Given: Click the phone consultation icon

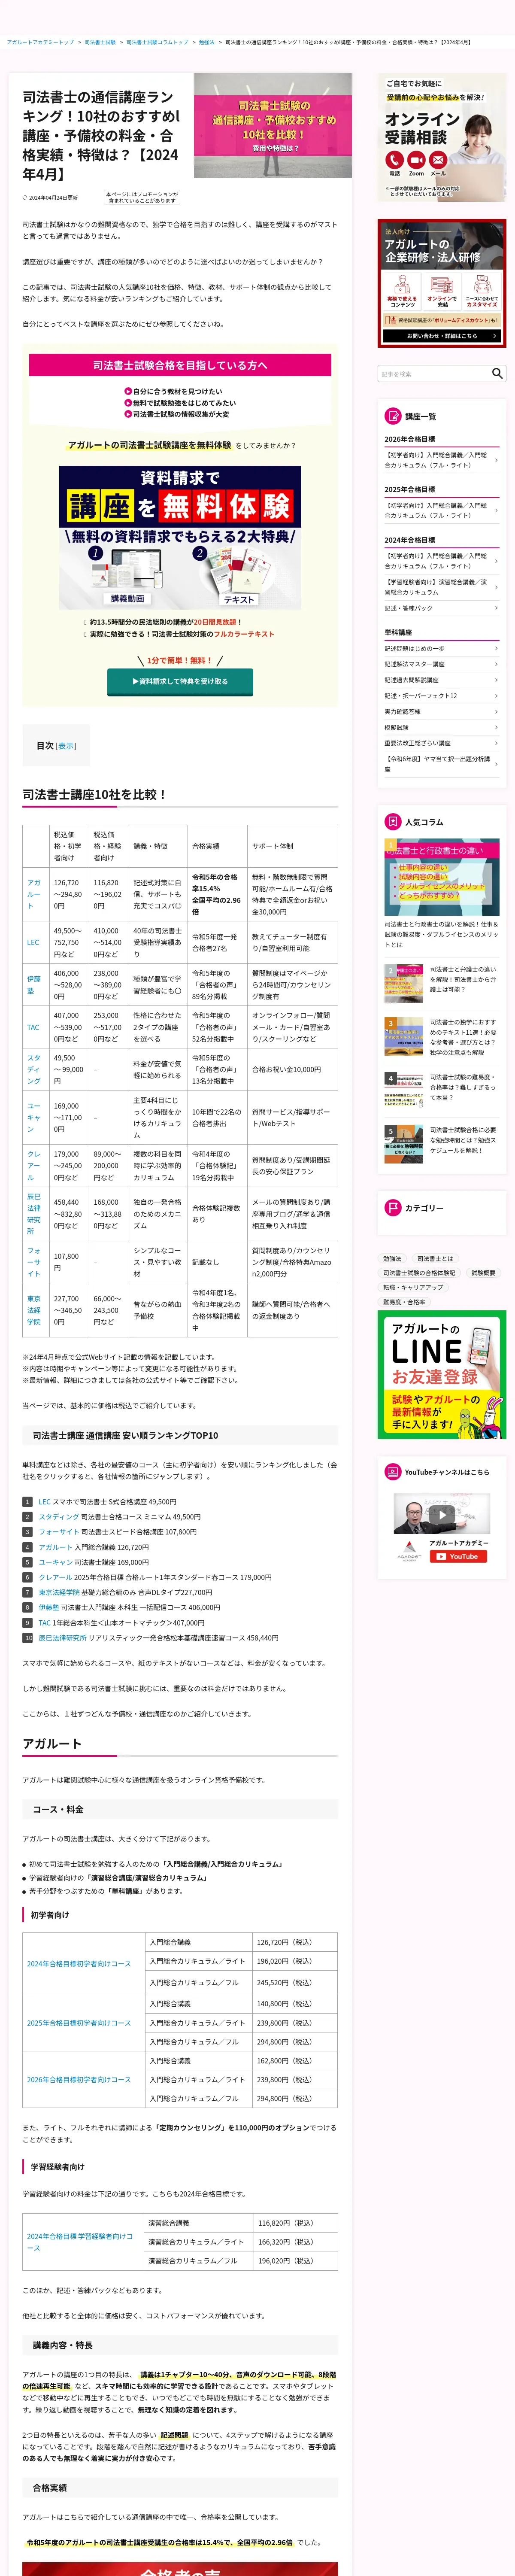Looking at the screenshot, I should click(x=394, y=160).
